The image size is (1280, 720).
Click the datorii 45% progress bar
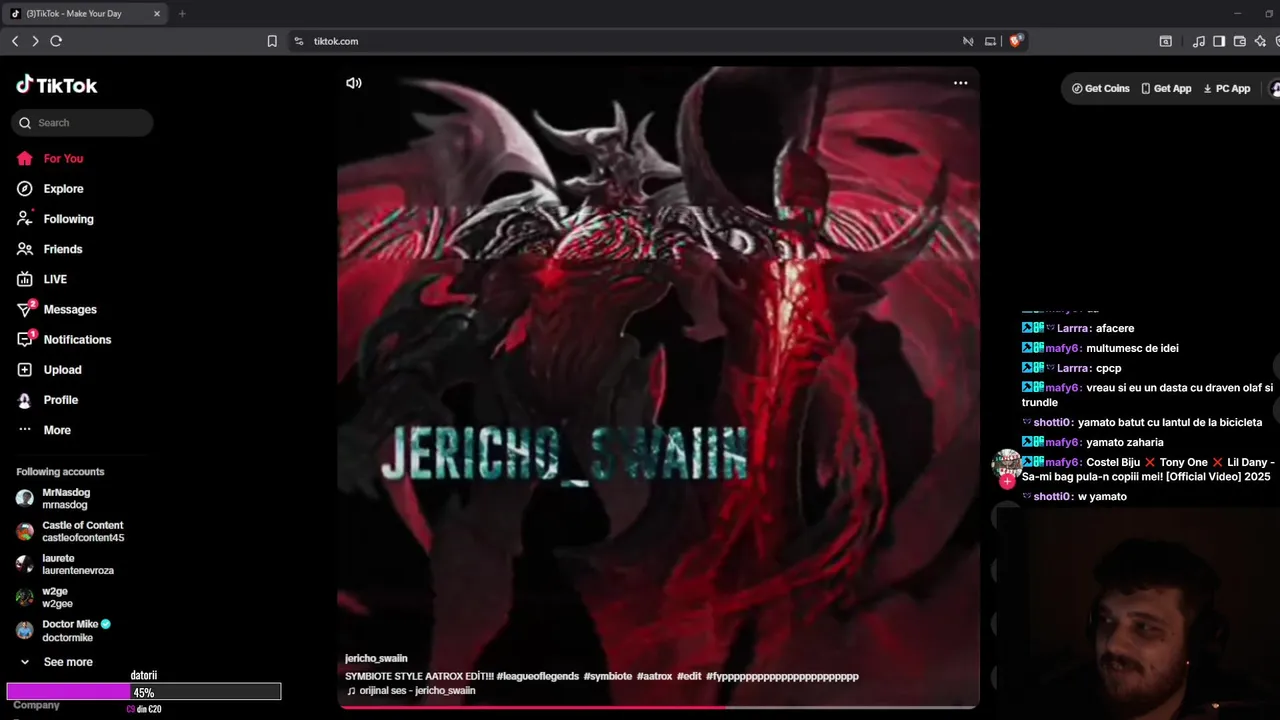point(144,692)
